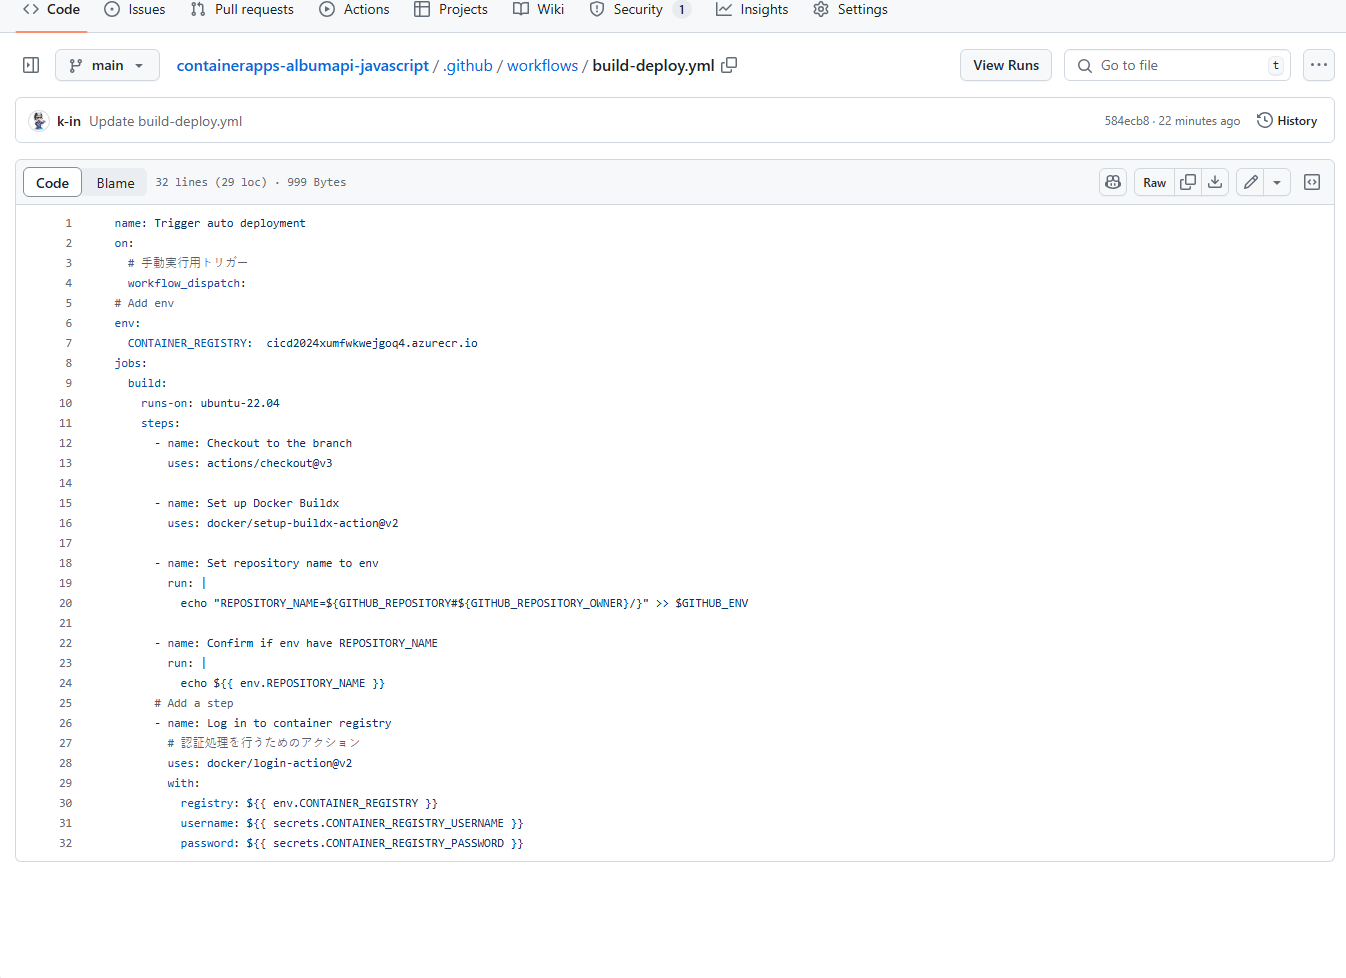Expand more edit options dropdown
The height and width of the screenshot is (978, 1346).
tap(1277, 182)
